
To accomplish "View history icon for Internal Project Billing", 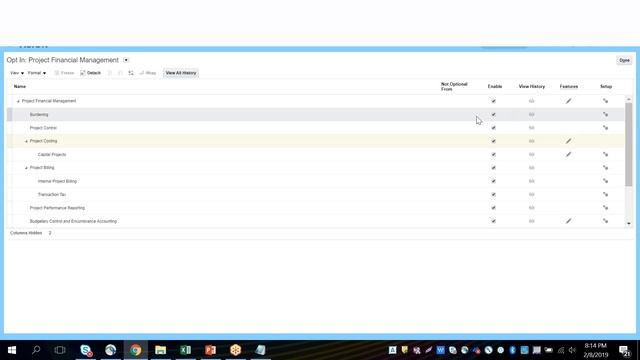I will pyautogui.click(x=531, y=181).
